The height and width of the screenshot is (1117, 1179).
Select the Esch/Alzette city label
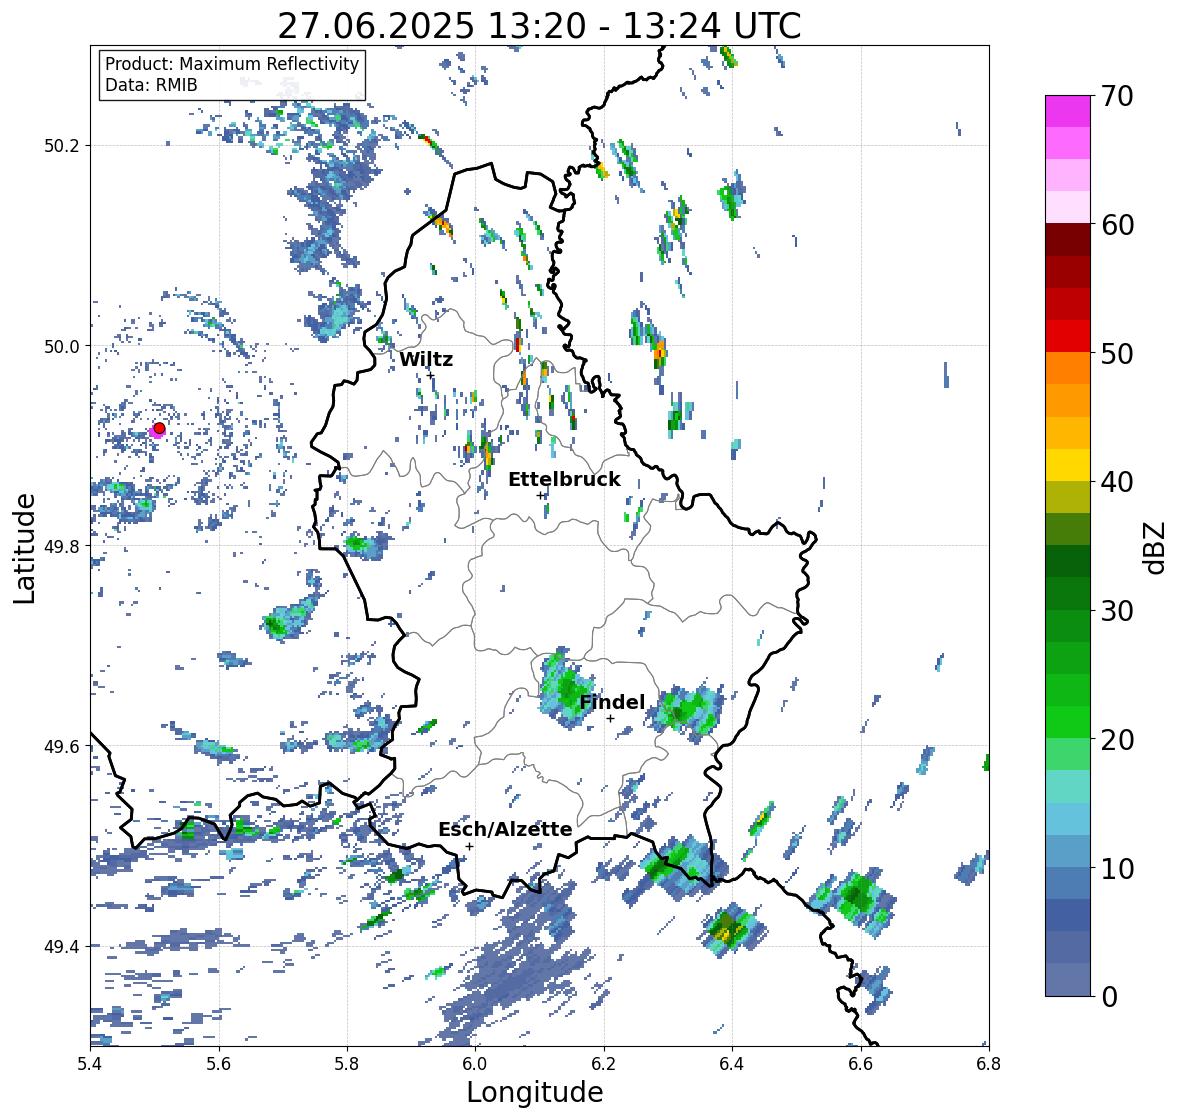click(x=505, y=829)
